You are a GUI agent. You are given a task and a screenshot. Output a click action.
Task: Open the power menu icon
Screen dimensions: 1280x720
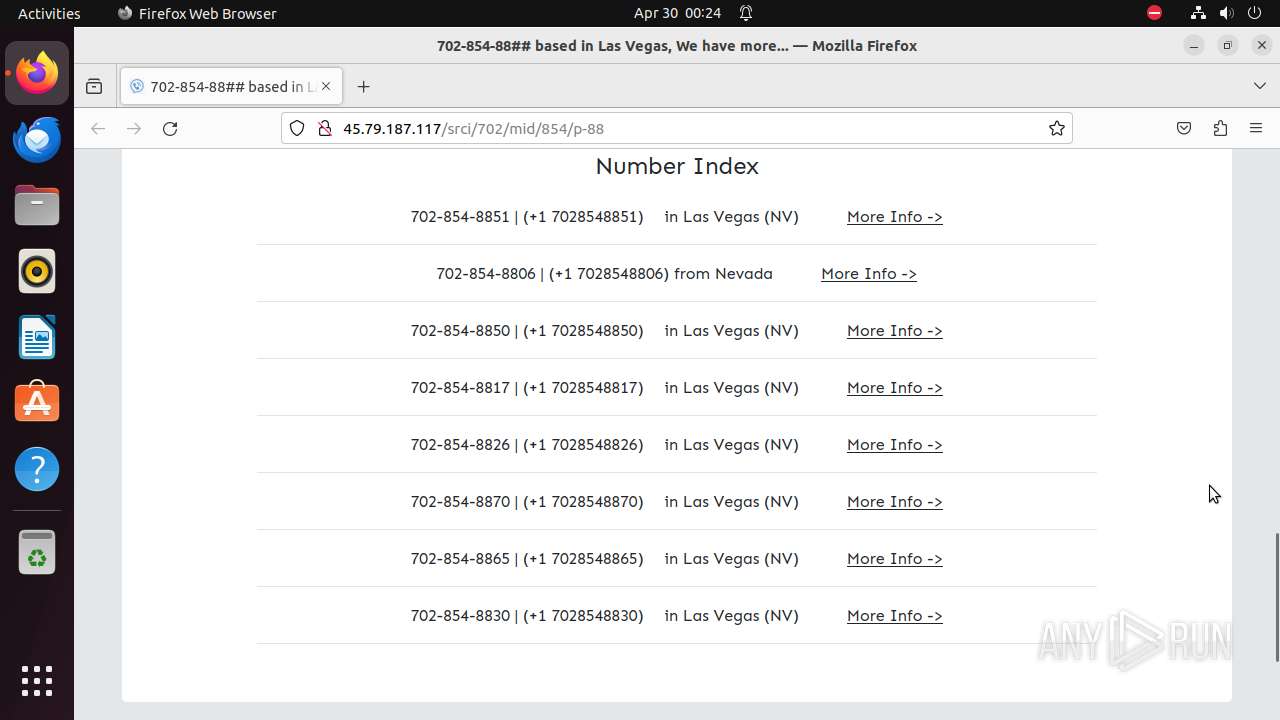[x=1254, y=13]
